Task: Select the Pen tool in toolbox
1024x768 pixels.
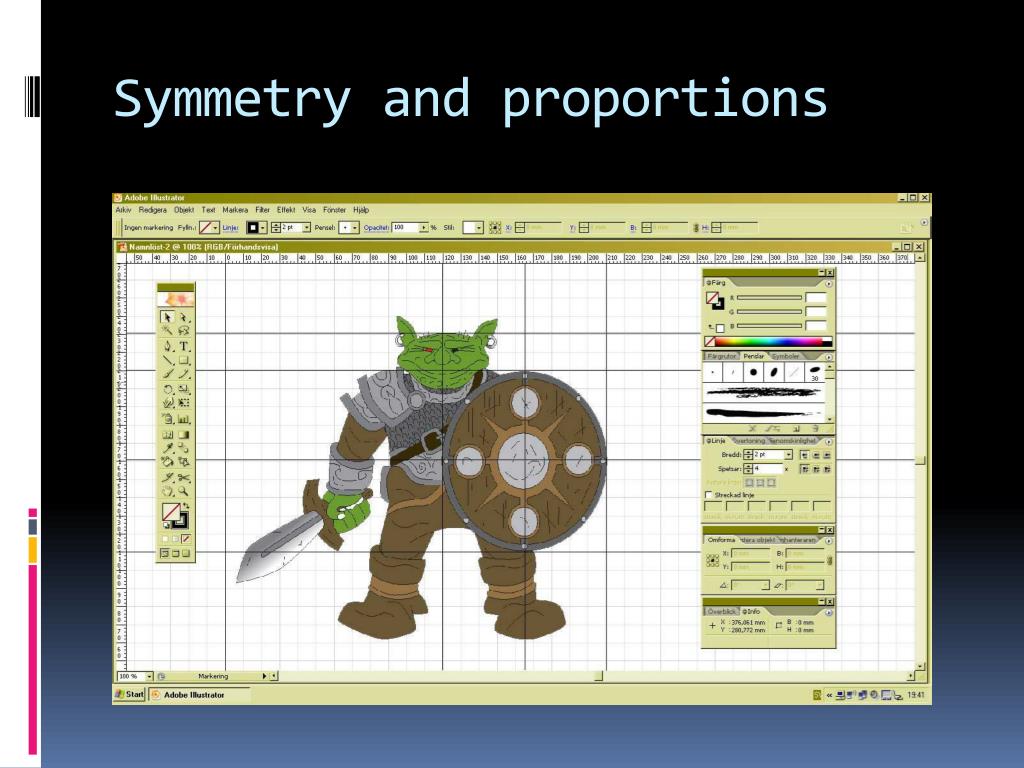Action: pyautogui.click(x=167, y=346)
